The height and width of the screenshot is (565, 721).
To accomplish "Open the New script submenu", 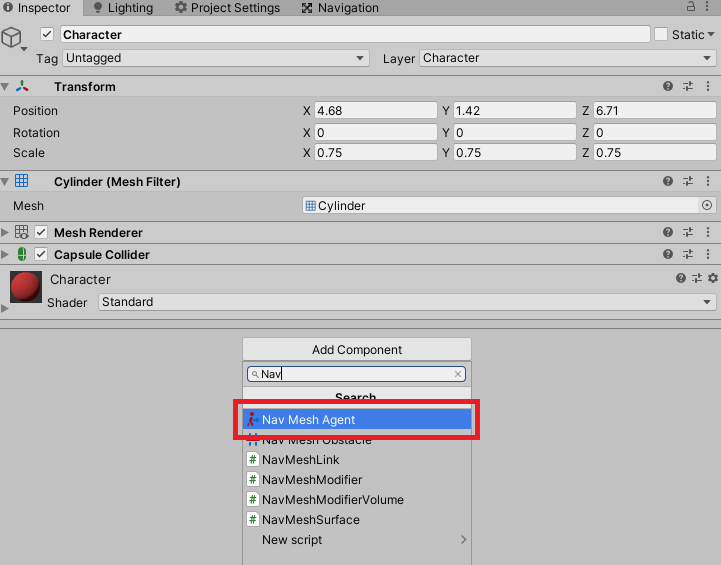I will point(357,540).
